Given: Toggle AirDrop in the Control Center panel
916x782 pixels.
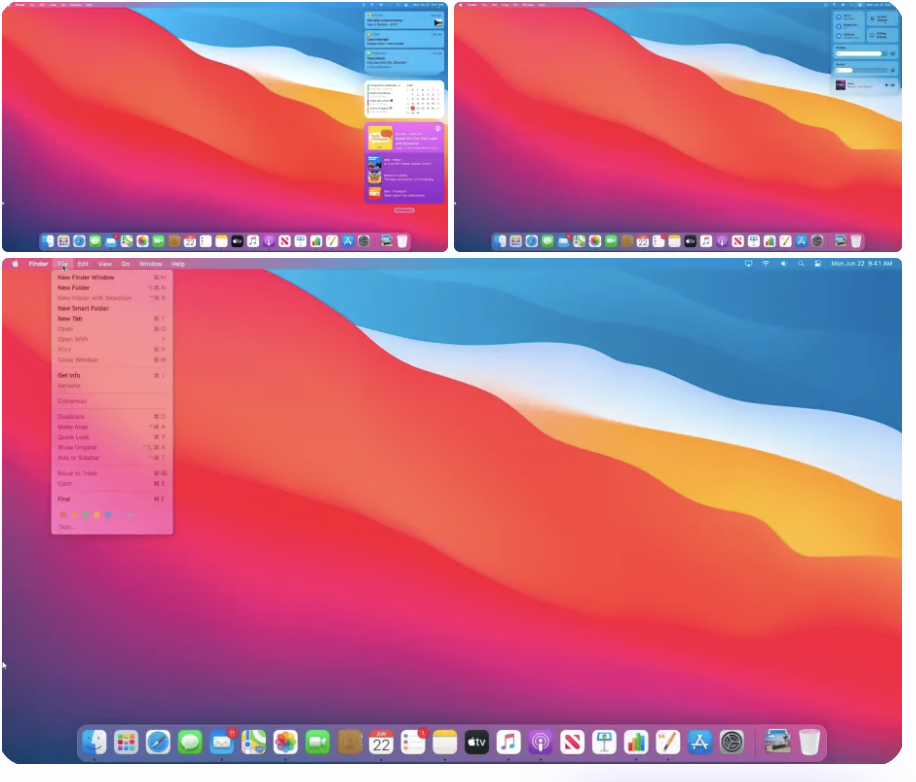Looking at the screenshot, I should tap(838, 36).
